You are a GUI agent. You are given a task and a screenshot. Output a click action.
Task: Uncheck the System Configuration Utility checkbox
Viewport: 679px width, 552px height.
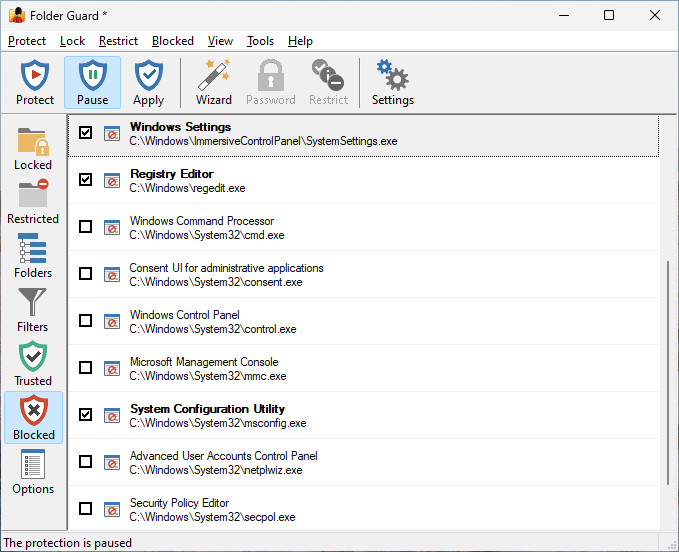click(x=85, y=414)
